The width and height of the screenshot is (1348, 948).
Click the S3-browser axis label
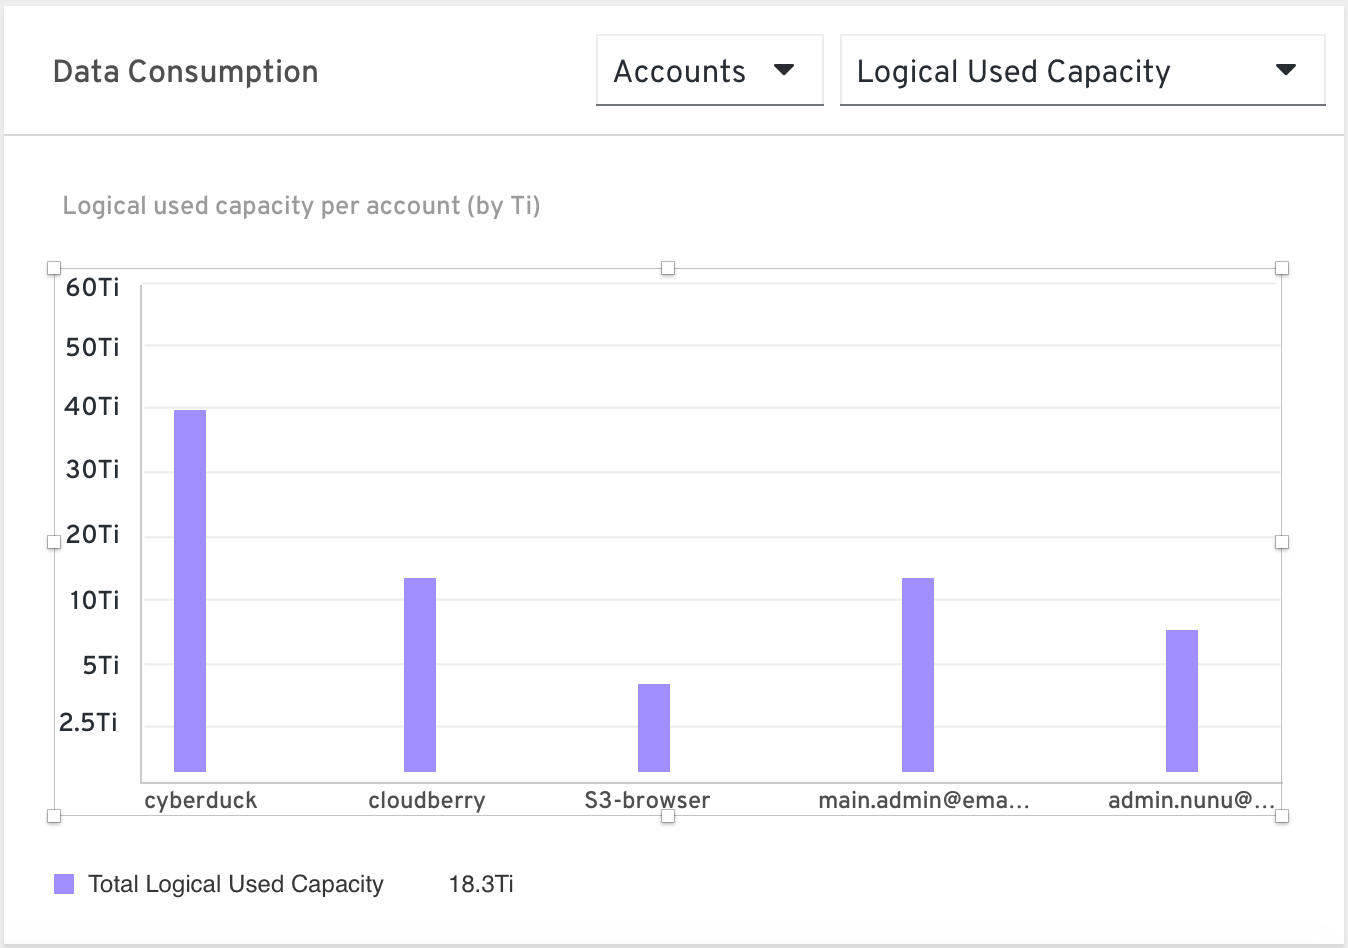click(647, 800)
